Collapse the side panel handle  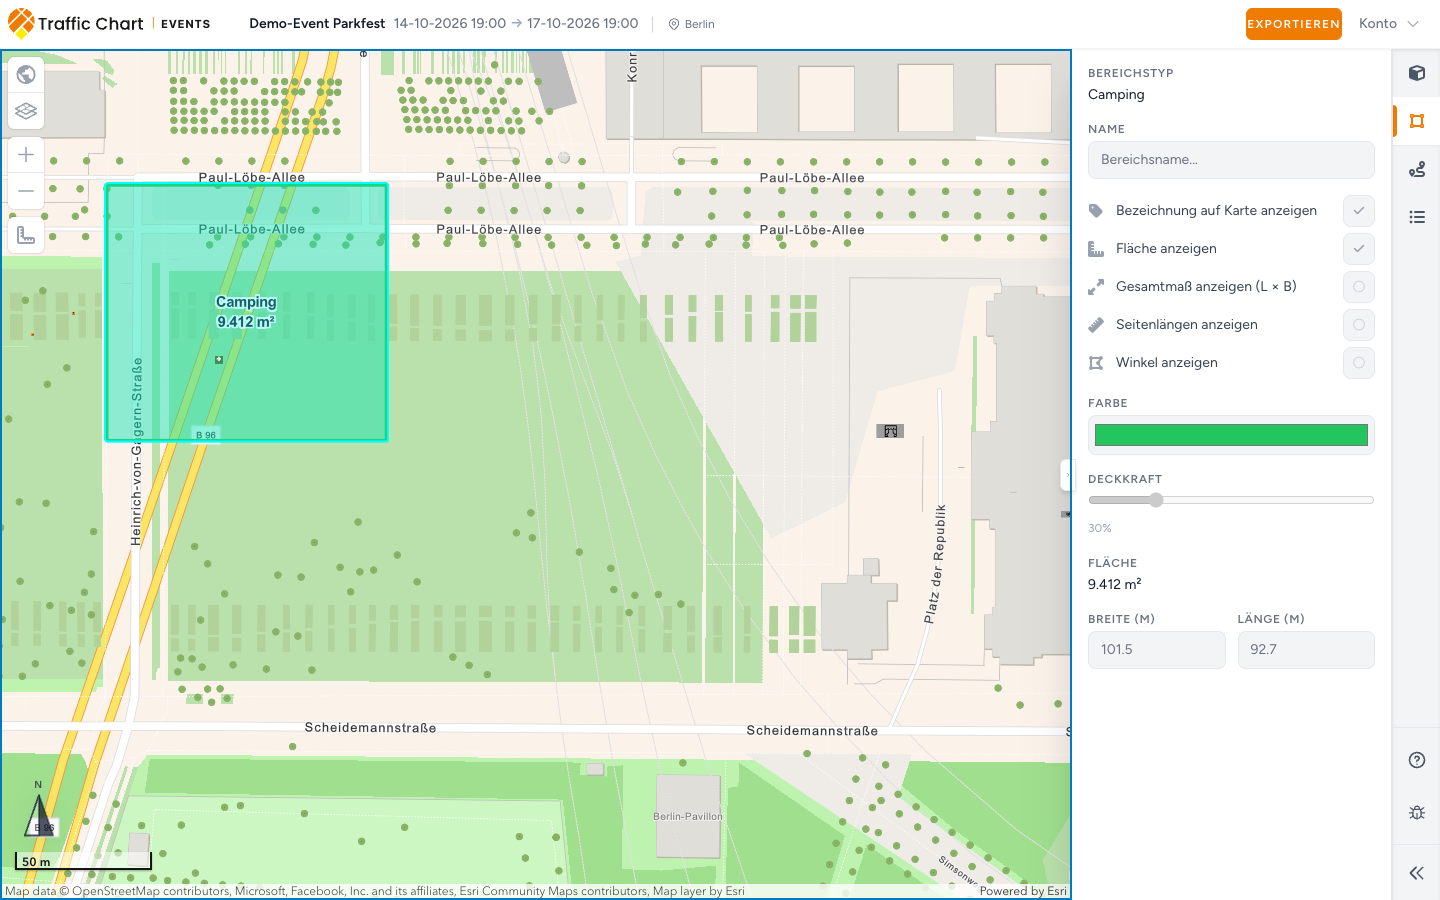coord(1066,475)
